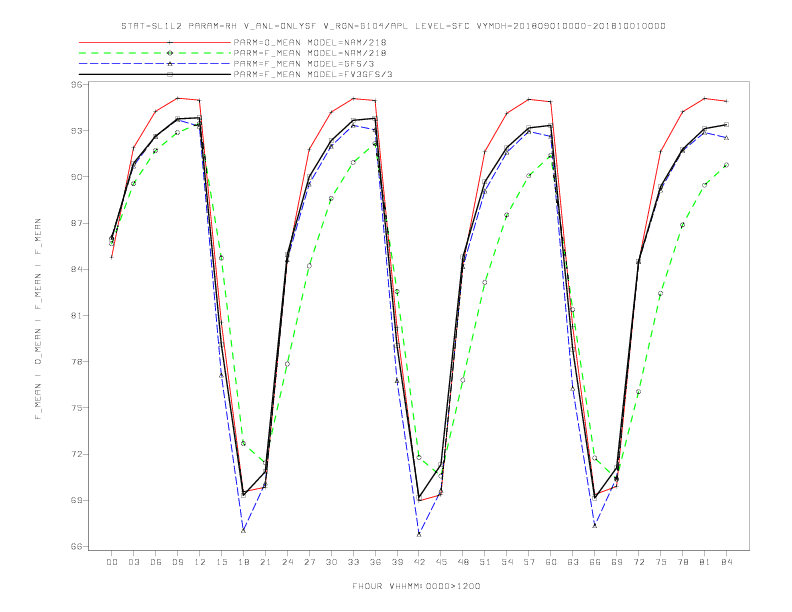
Task: Click x-axis forecast hour label 24
Action: click(x=287, y=562)
